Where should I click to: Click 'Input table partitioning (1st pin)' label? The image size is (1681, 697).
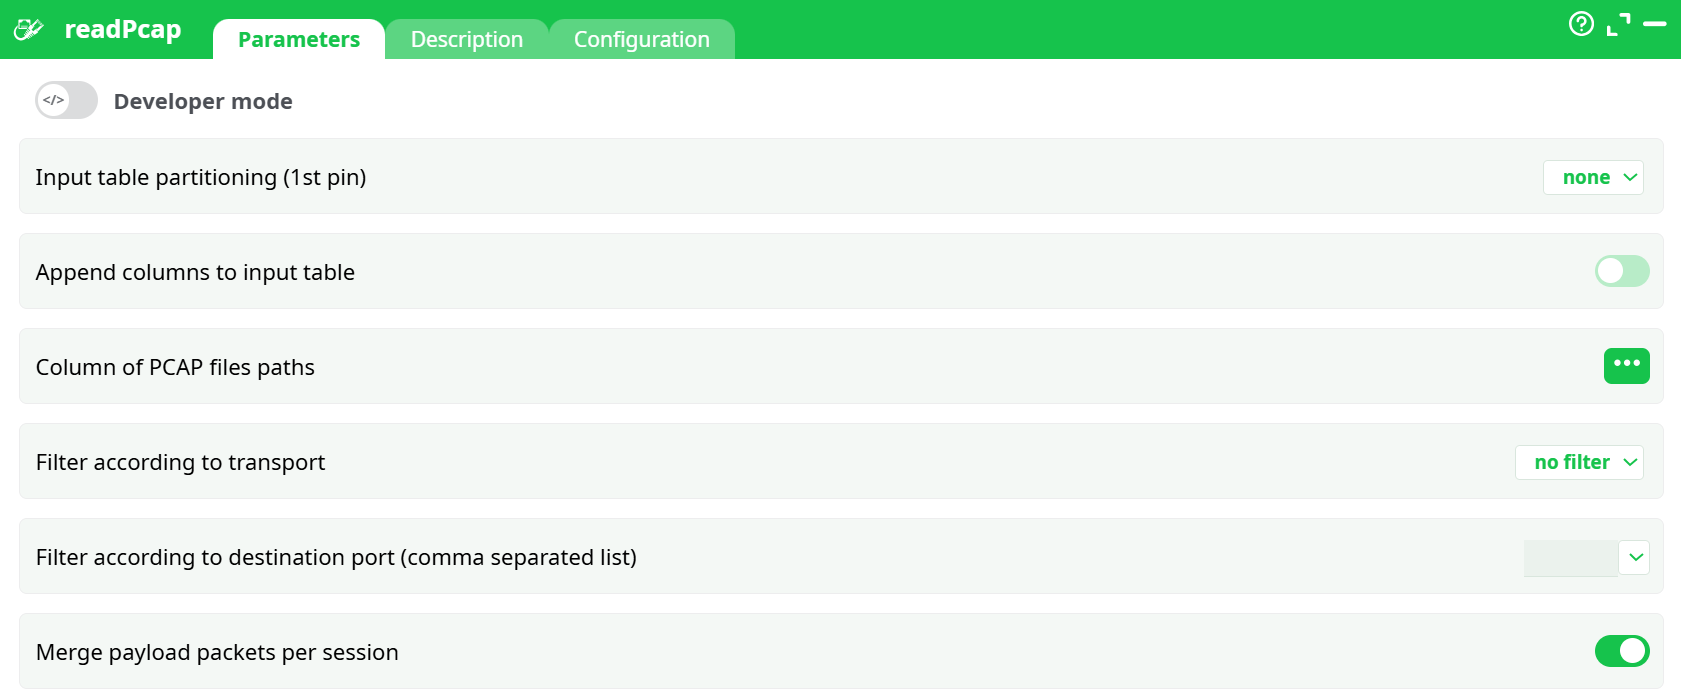tap(201, 177)
